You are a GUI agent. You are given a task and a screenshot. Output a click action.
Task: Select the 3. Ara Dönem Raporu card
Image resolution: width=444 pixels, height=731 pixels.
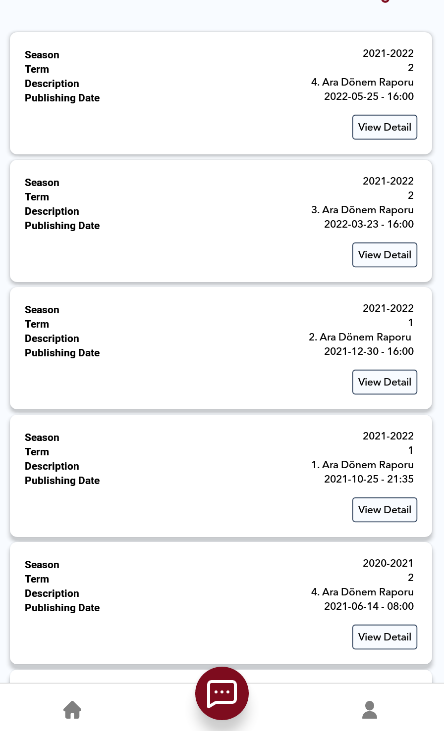pyautogui.click(x=221, y=221)
